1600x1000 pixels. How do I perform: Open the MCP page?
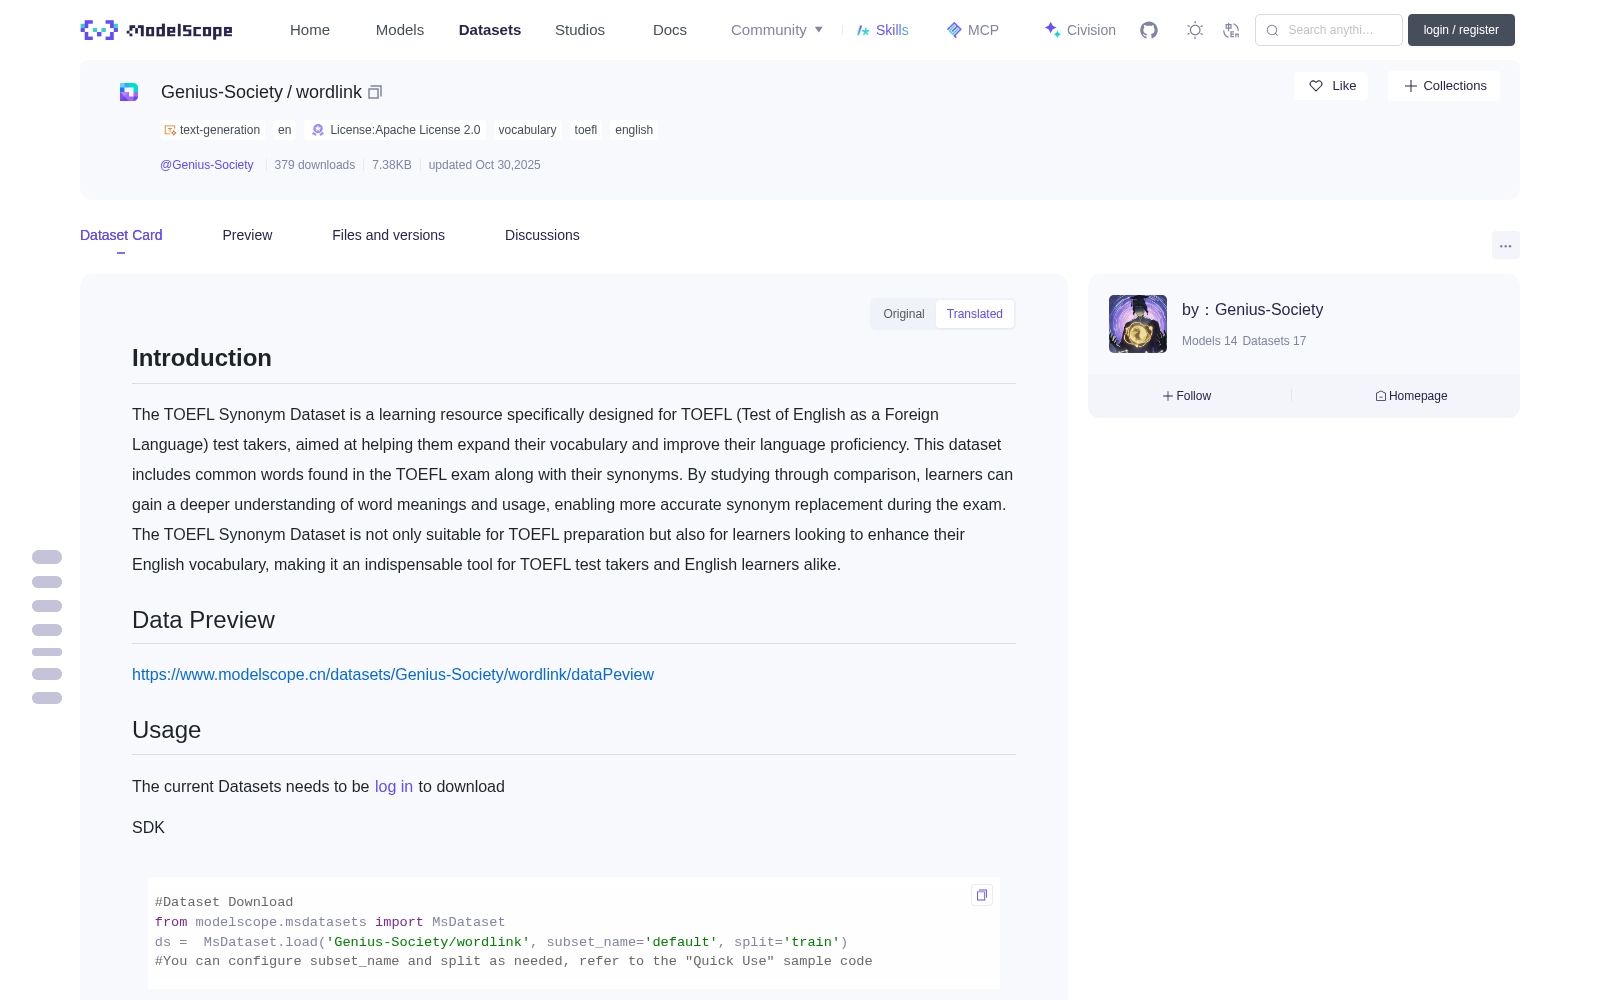pyautogui.click(x=973, y=30)
